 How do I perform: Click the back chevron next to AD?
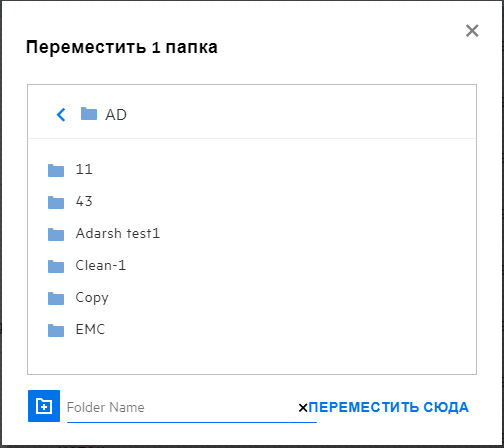(61, 115)
